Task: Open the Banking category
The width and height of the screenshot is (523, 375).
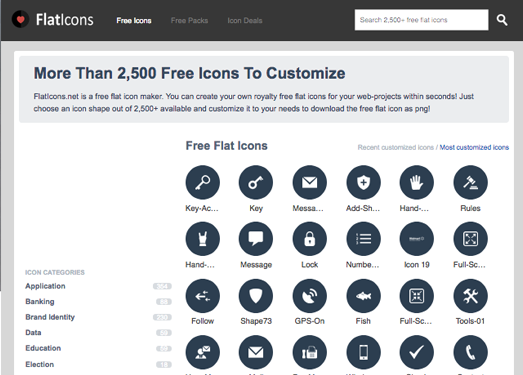Action: 40,301
